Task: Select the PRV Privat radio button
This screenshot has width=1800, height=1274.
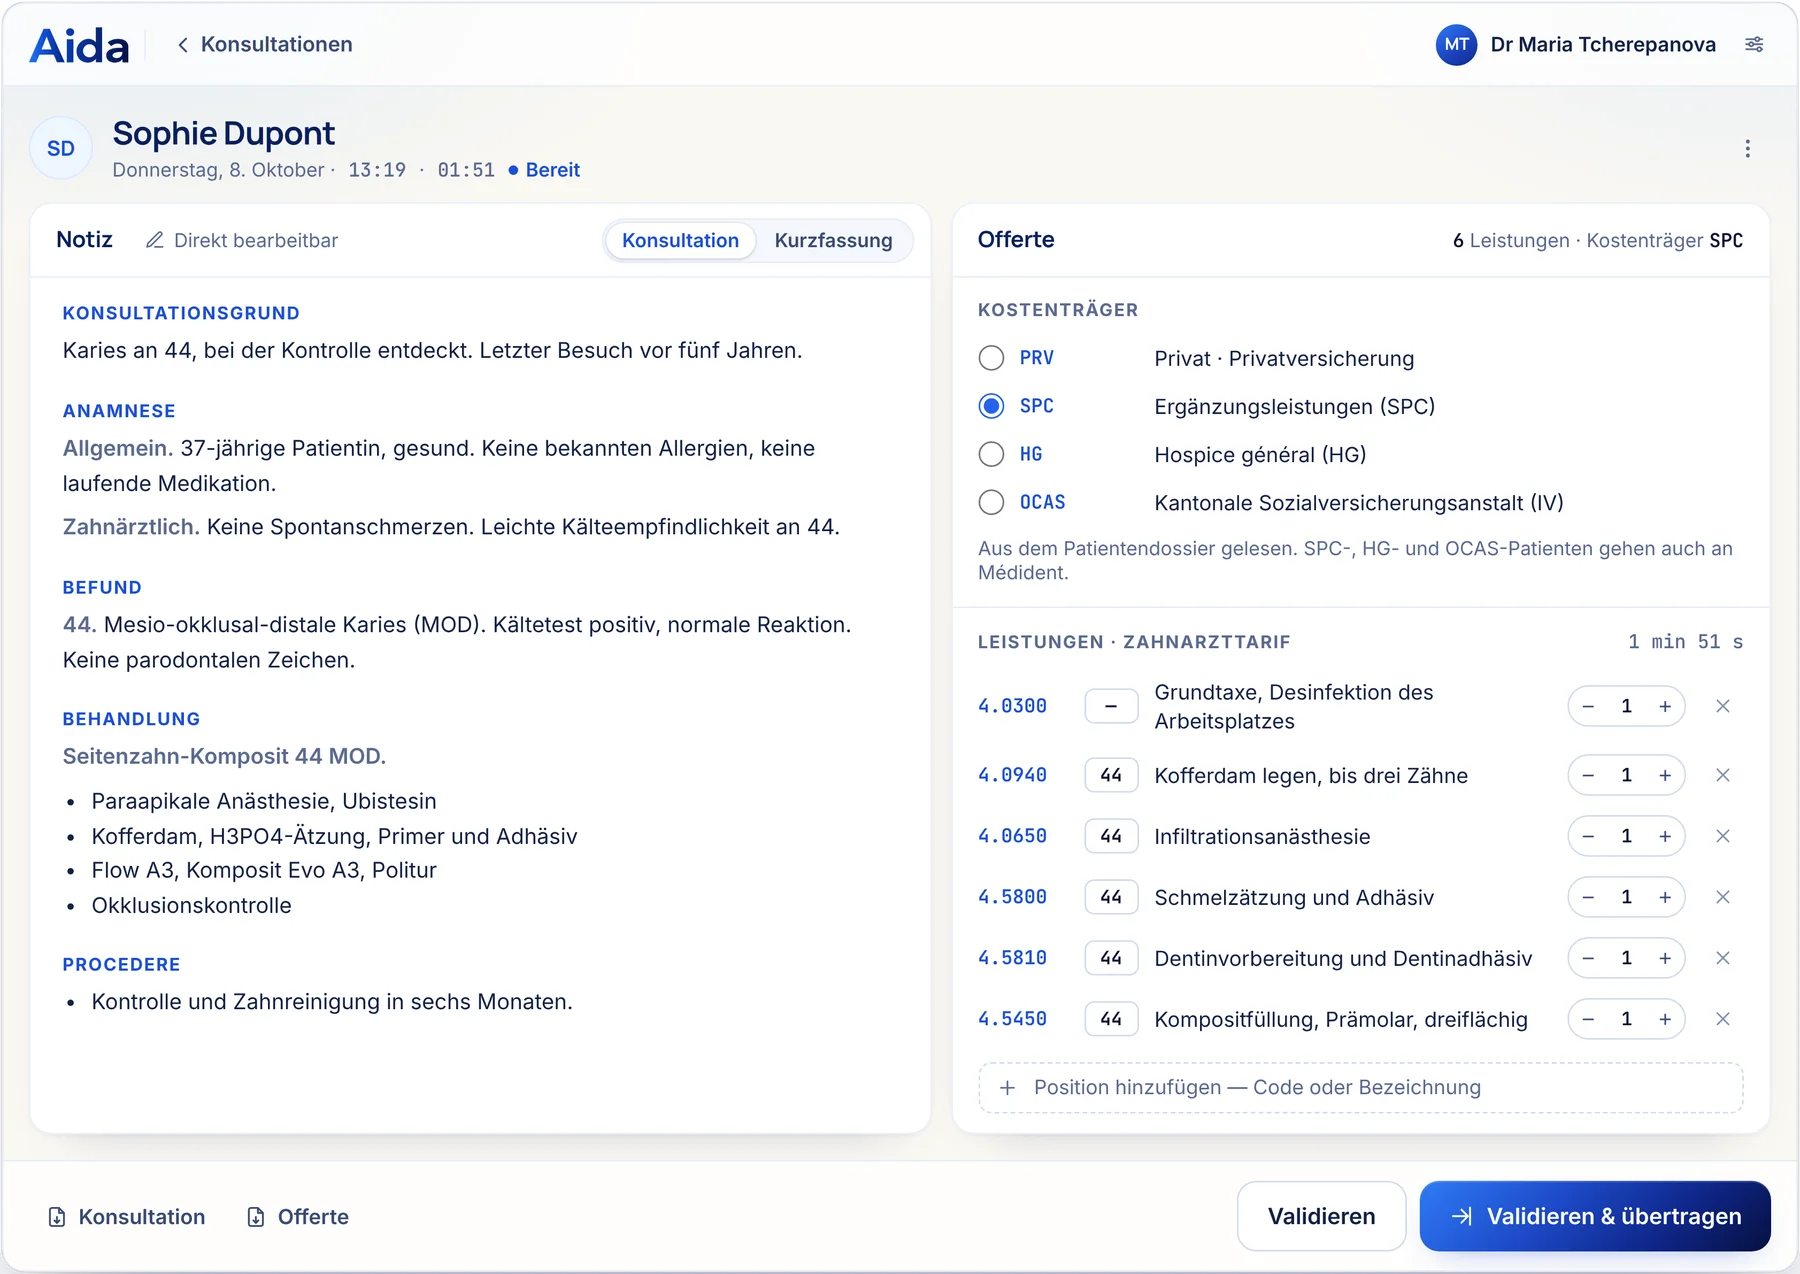Action: (991, 358)
